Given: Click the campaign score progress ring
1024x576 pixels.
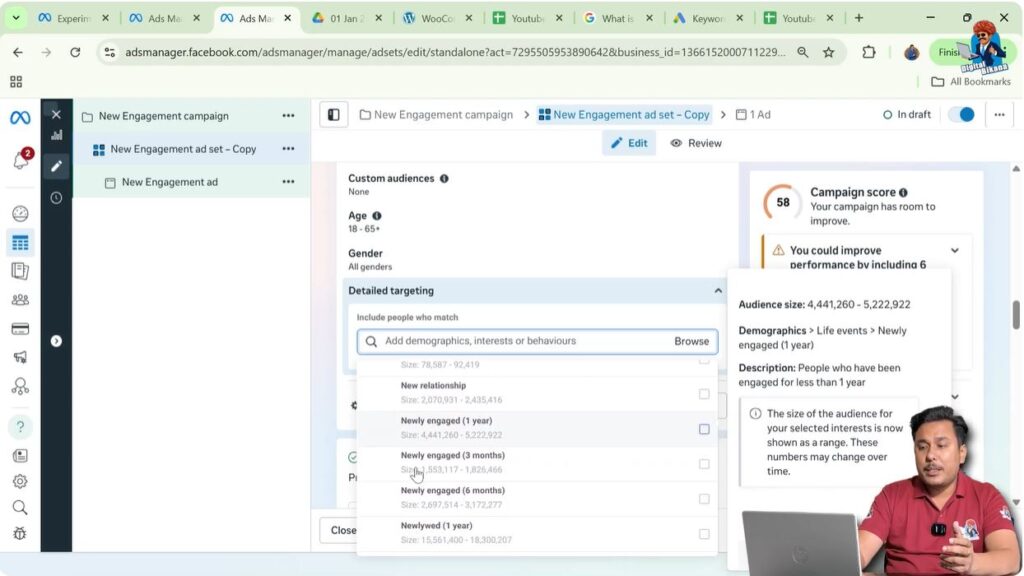Looking at the screenshot, I should pyautogui.click(x=781, y=203).
